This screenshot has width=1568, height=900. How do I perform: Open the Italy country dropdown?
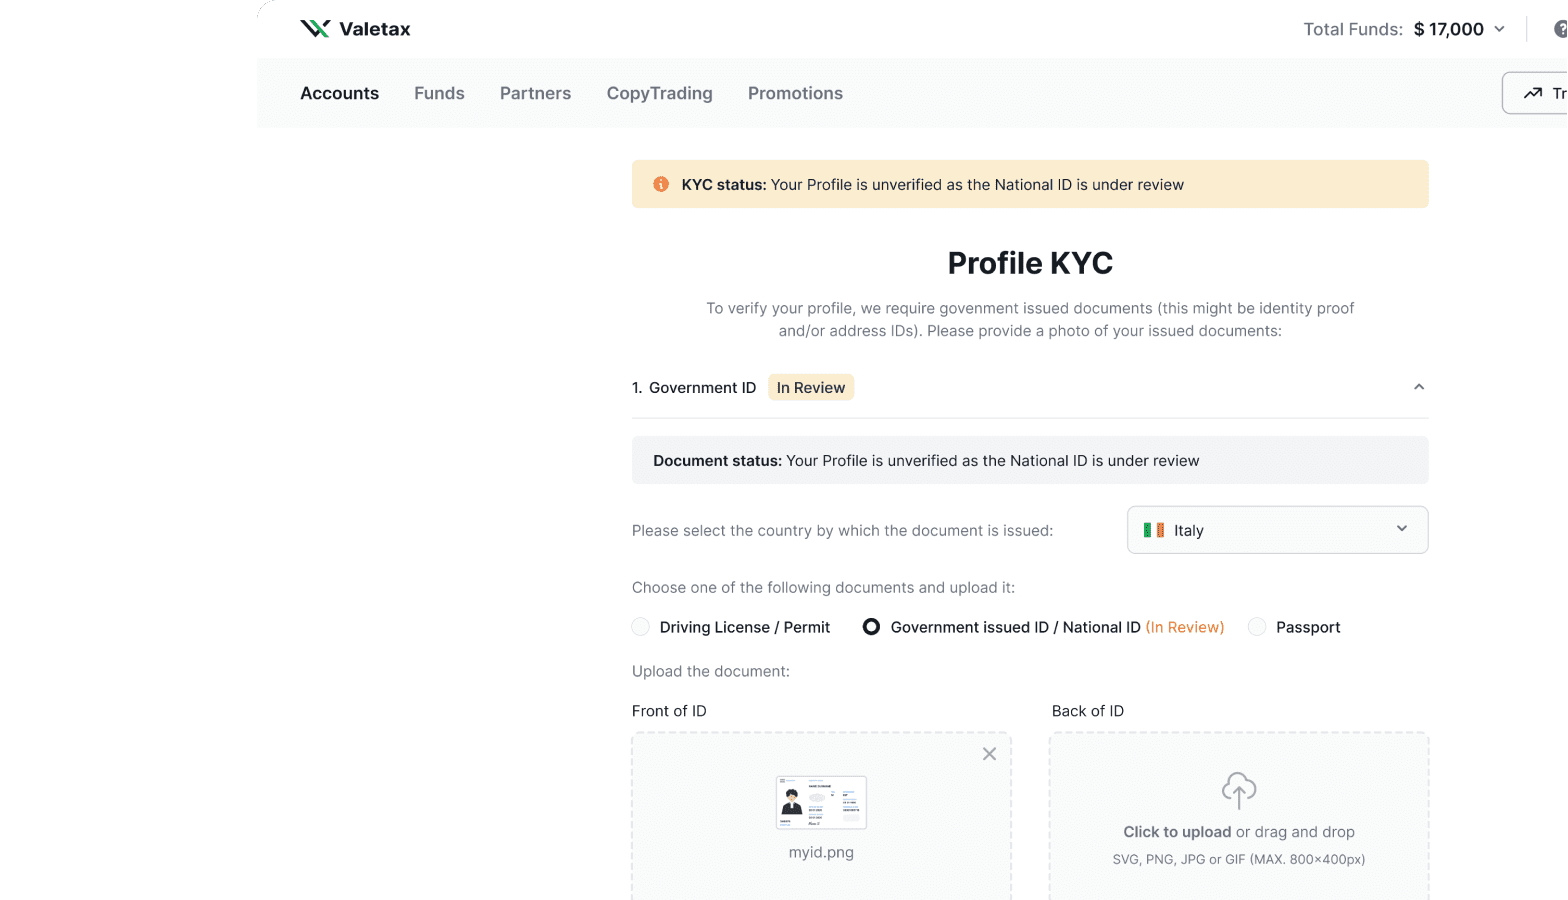click(1277, 530)
